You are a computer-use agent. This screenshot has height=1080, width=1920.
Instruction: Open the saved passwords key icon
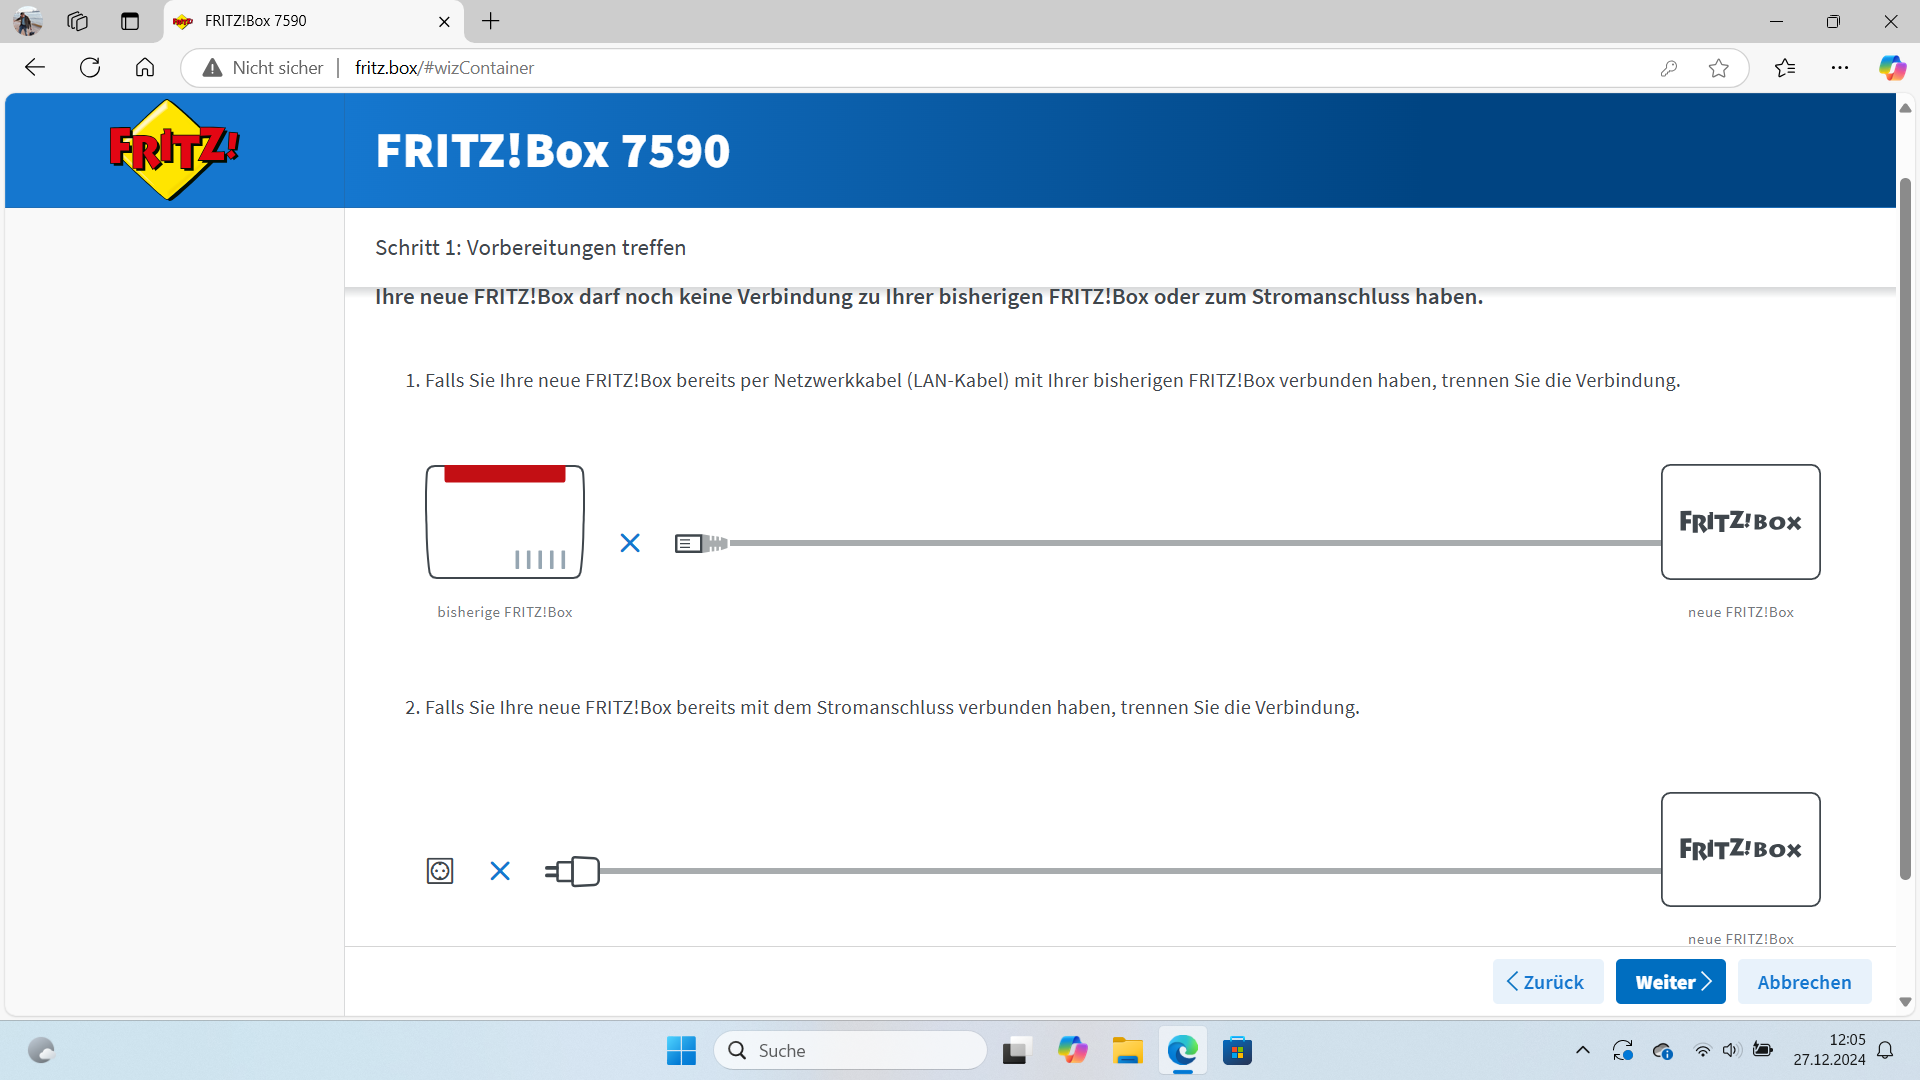pyautogui.click(x=1668, y=68)
